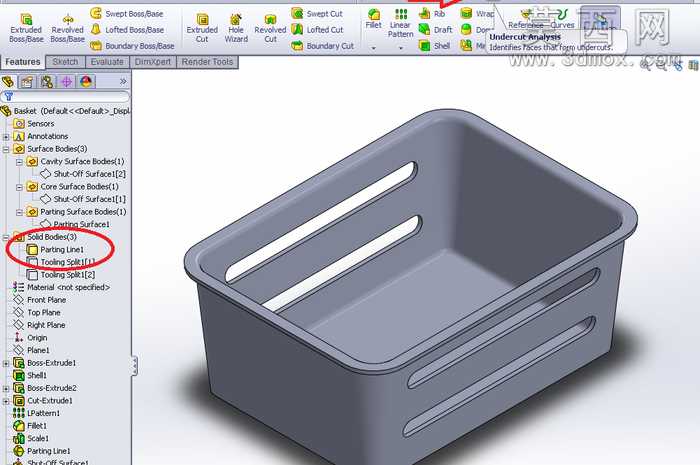Select the Front Plane
The image size is (700, 465).
click(40, 300)
